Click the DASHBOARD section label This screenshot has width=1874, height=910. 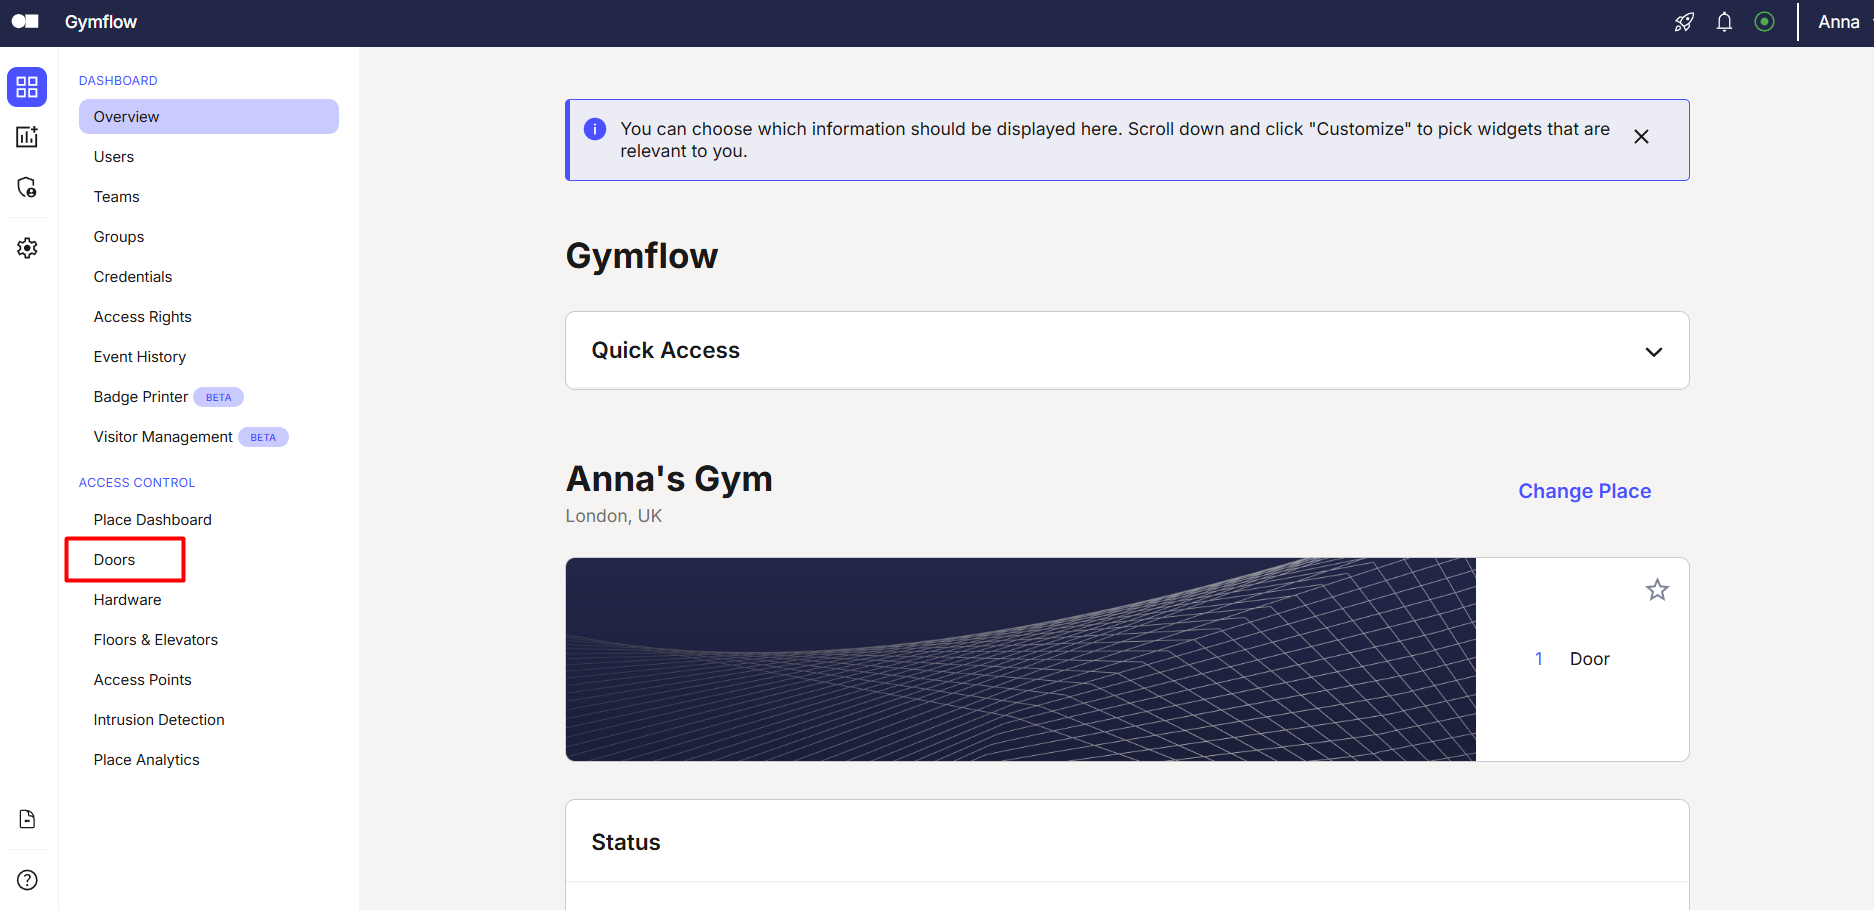tap(118, 81)
